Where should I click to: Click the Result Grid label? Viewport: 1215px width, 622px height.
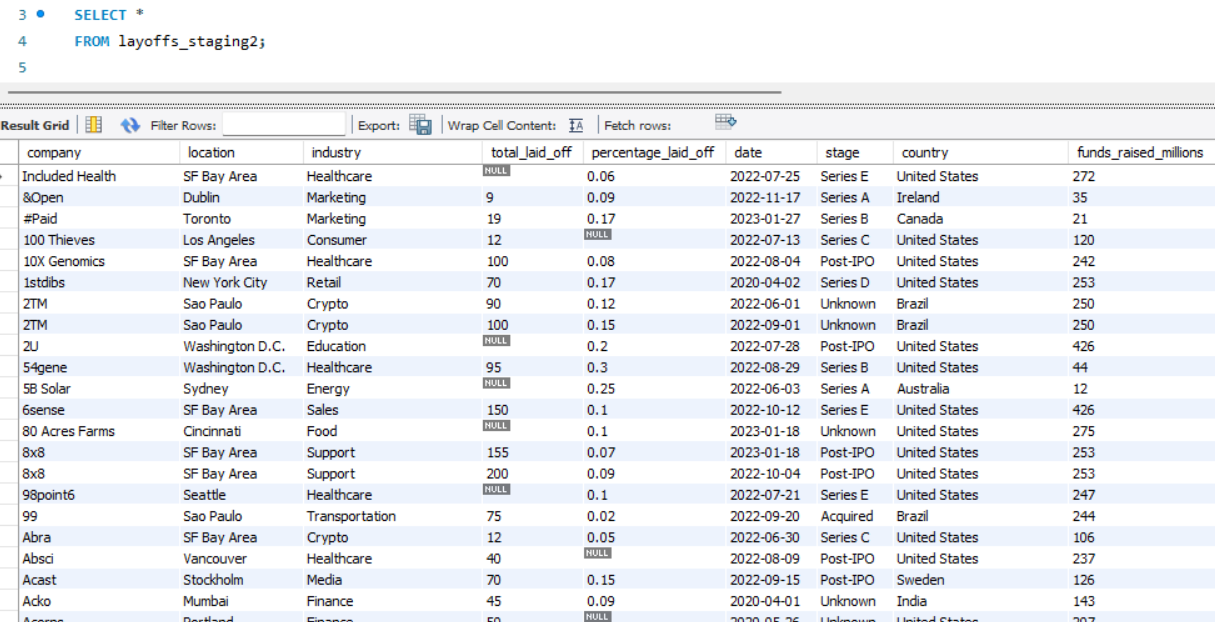pos(35,125)
